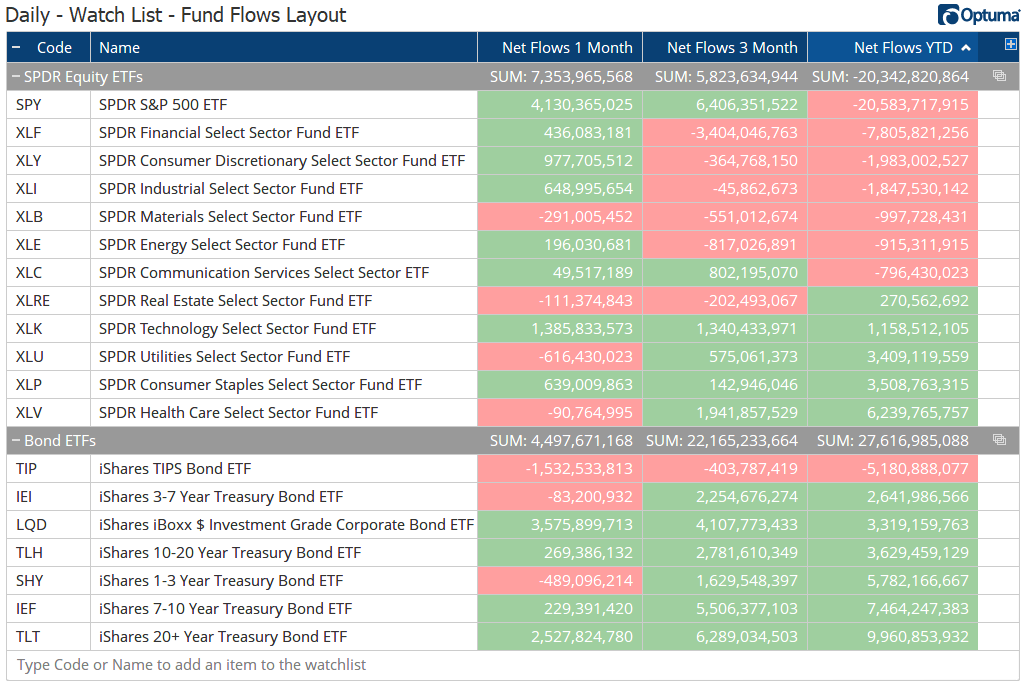
Task: Select SPDR Technology Select Sector Fund ETF
Action: (x=238, y=329)
